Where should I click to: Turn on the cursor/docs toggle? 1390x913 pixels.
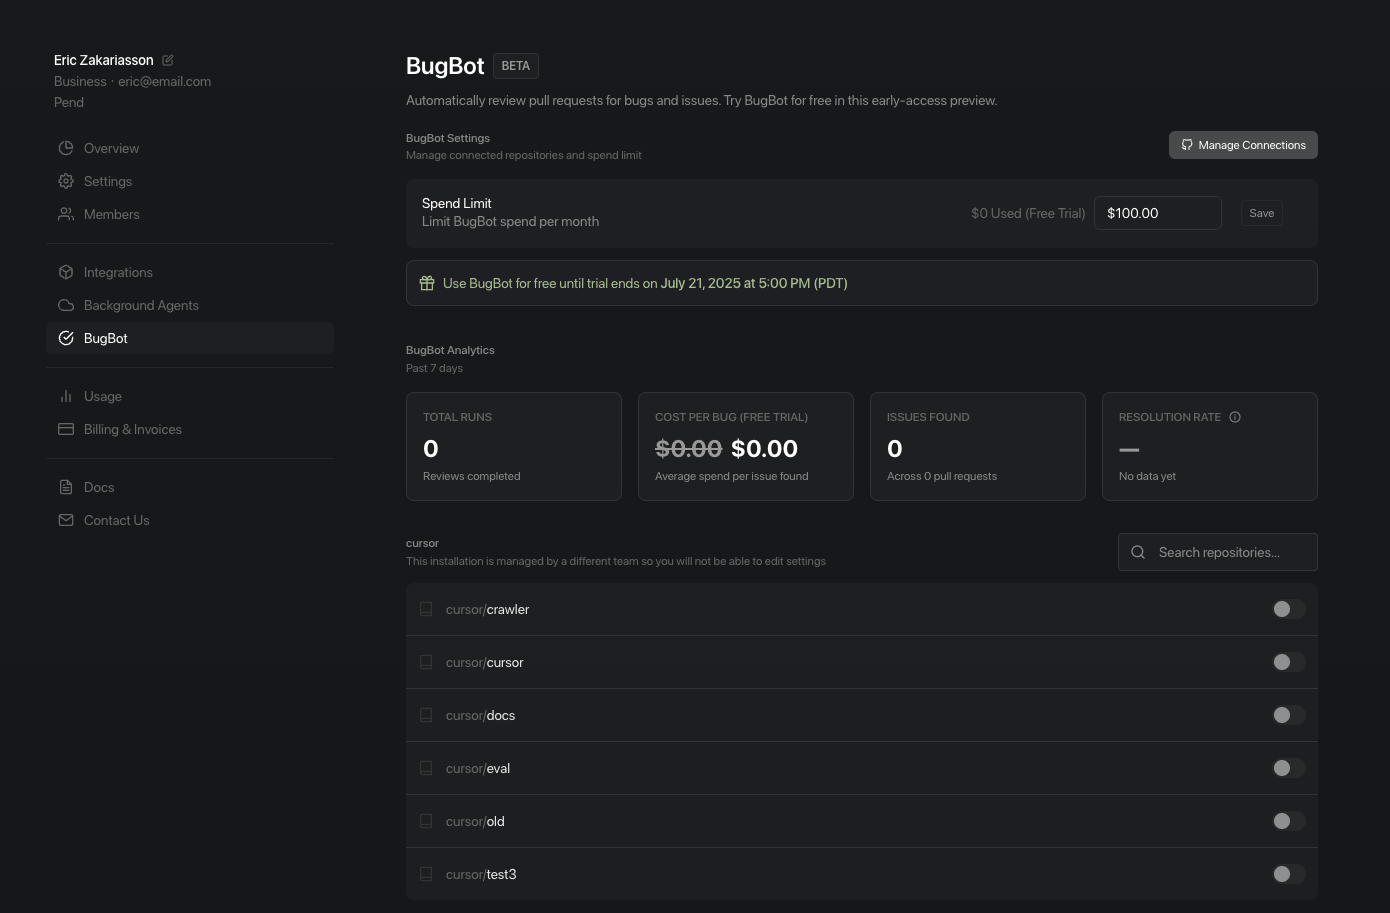pos(1289,715)
